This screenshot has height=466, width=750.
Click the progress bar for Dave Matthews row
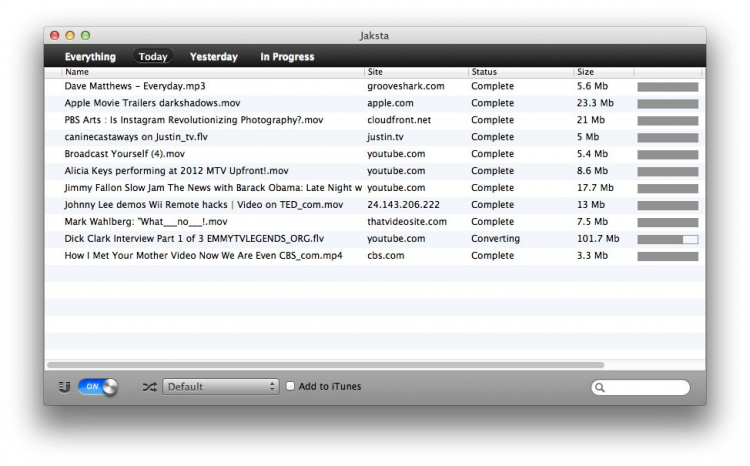click(668, 87)
